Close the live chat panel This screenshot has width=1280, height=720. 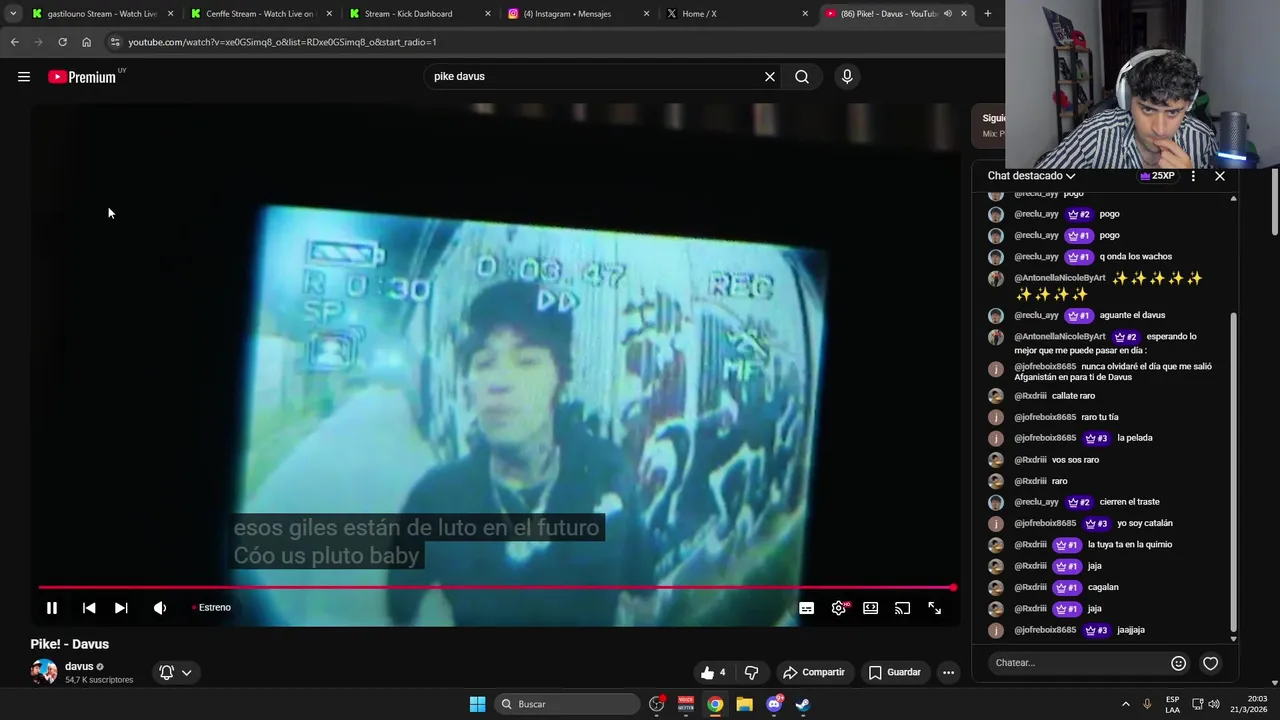1220,176
